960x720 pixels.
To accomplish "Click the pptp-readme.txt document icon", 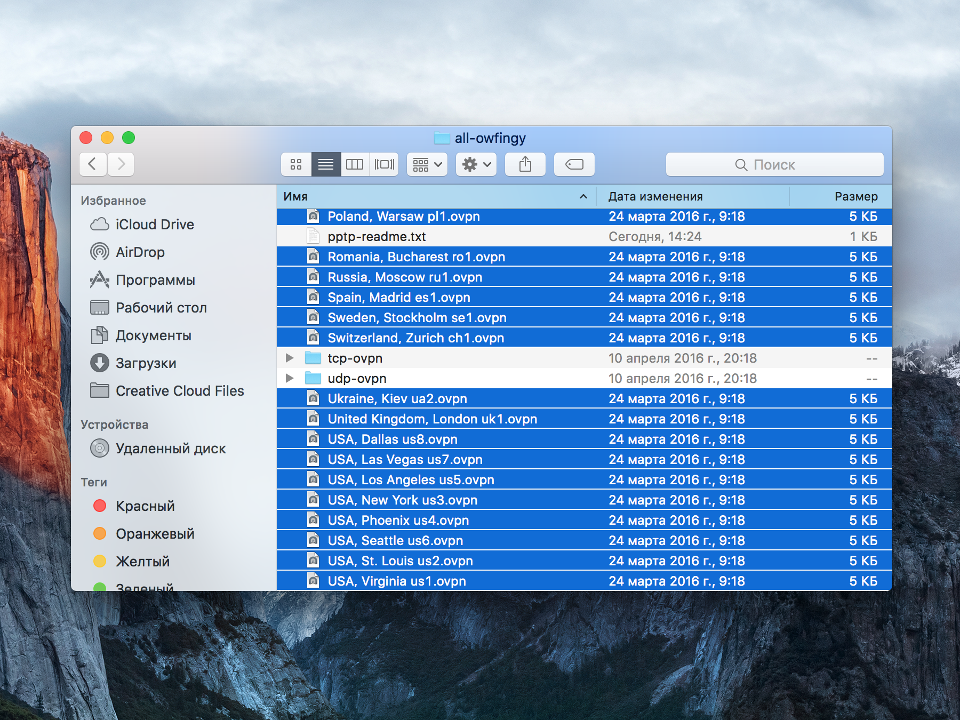I will pos(313,236).
